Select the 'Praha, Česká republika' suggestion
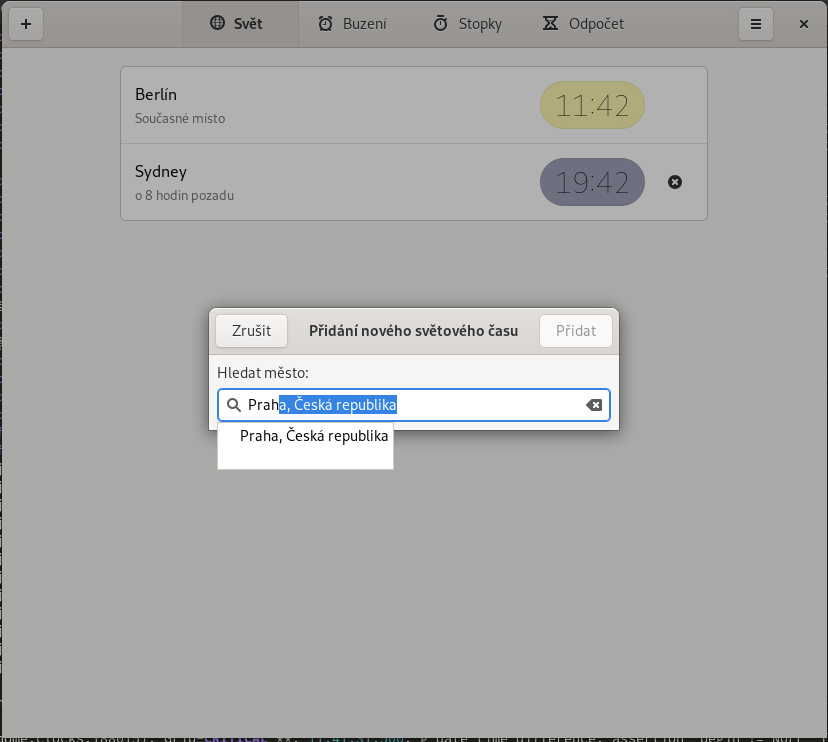 click(313, 436)
